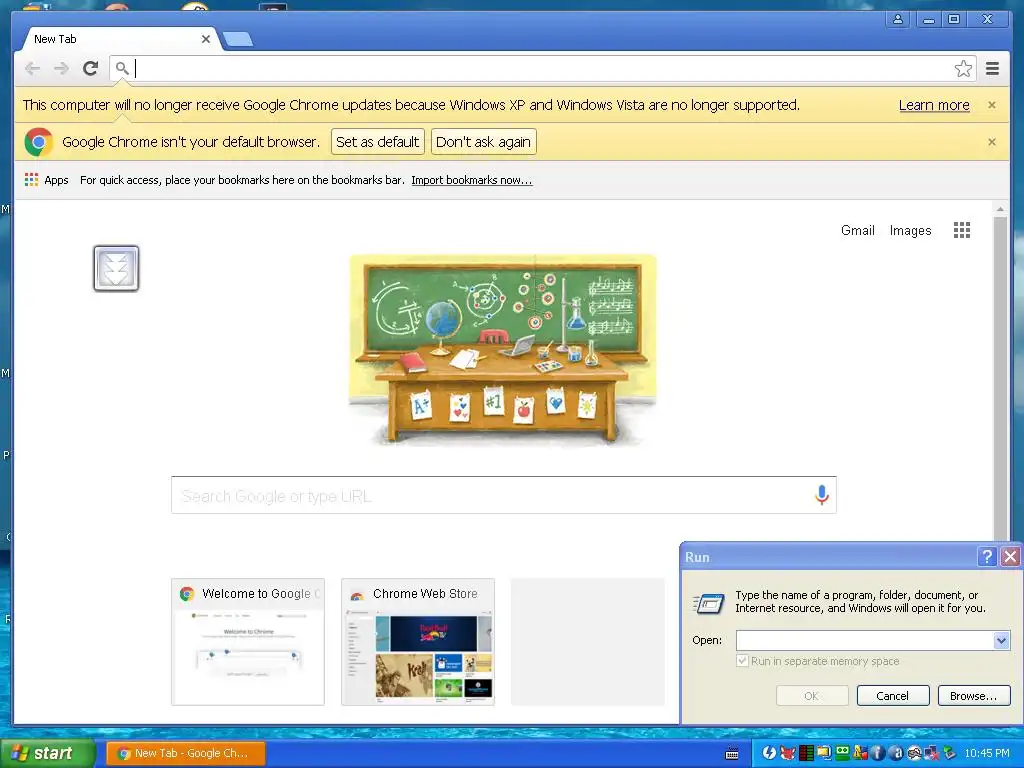Open Apps shortcut in bookmarks bar

[46, 180]
